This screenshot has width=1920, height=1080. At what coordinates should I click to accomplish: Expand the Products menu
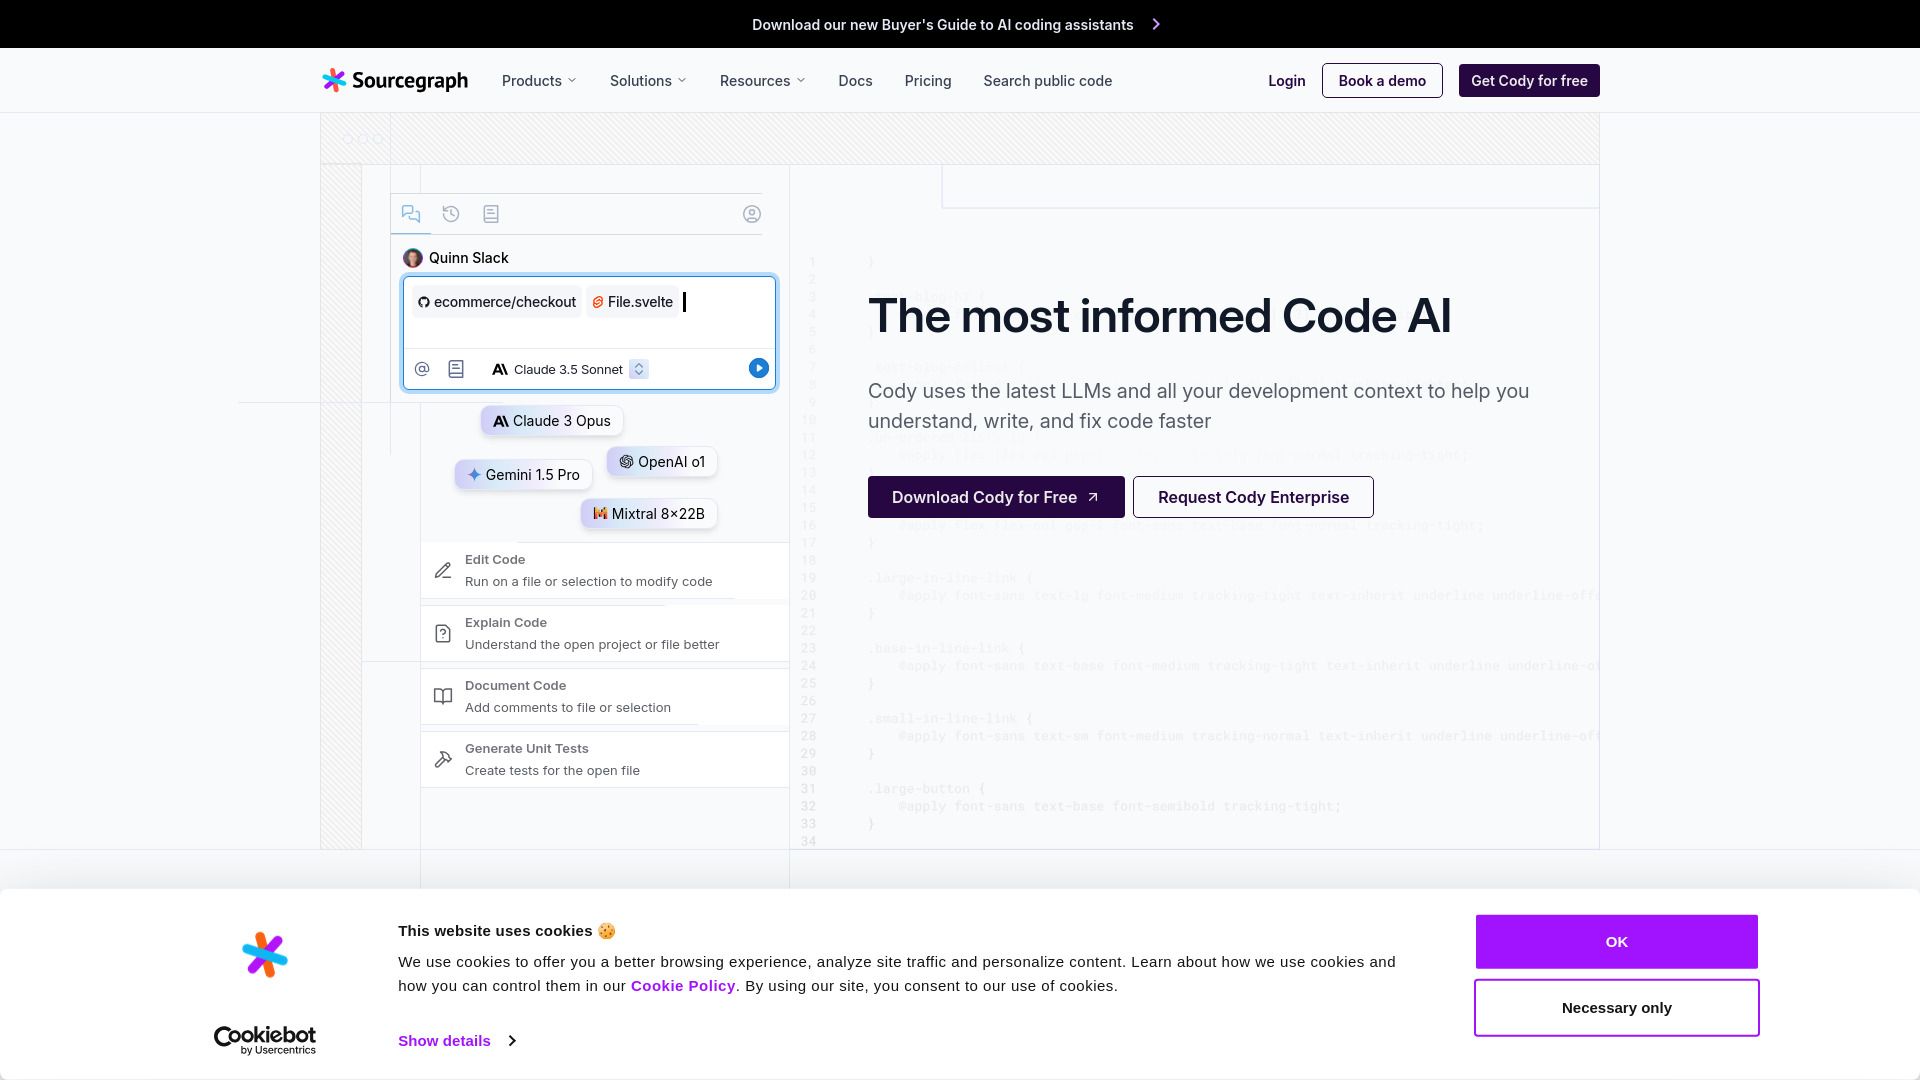pyautogui.click(x=539, y=81)
